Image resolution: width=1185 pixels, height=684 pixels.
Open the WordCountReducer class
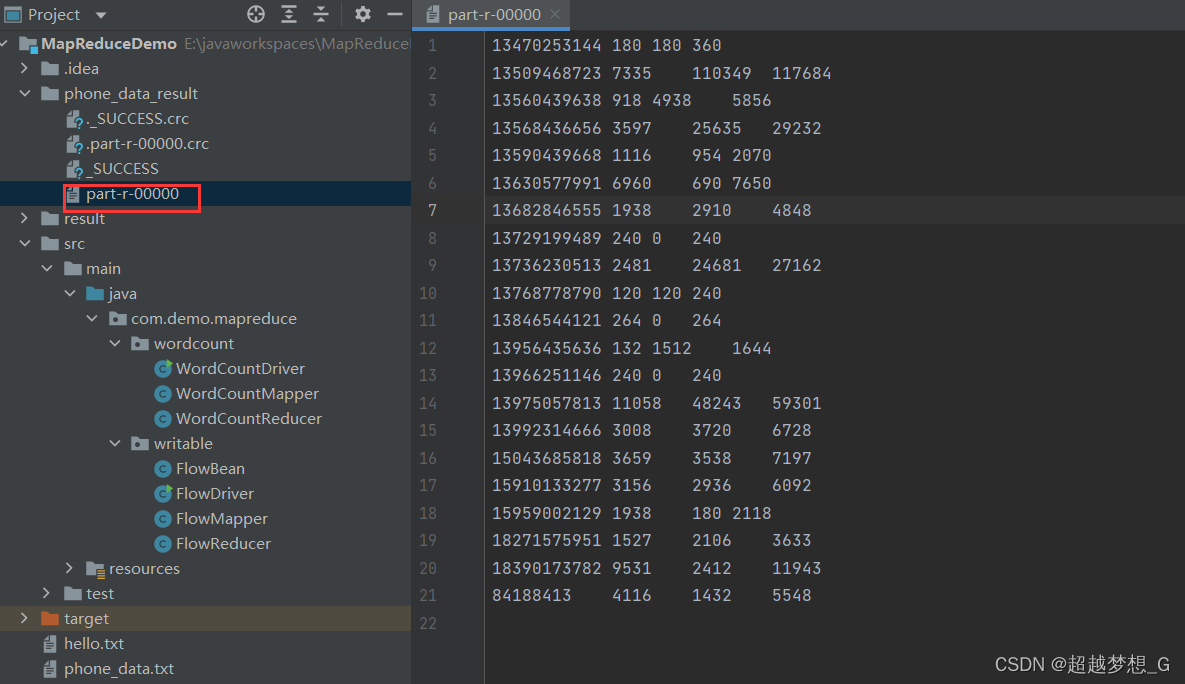[249, 418]
